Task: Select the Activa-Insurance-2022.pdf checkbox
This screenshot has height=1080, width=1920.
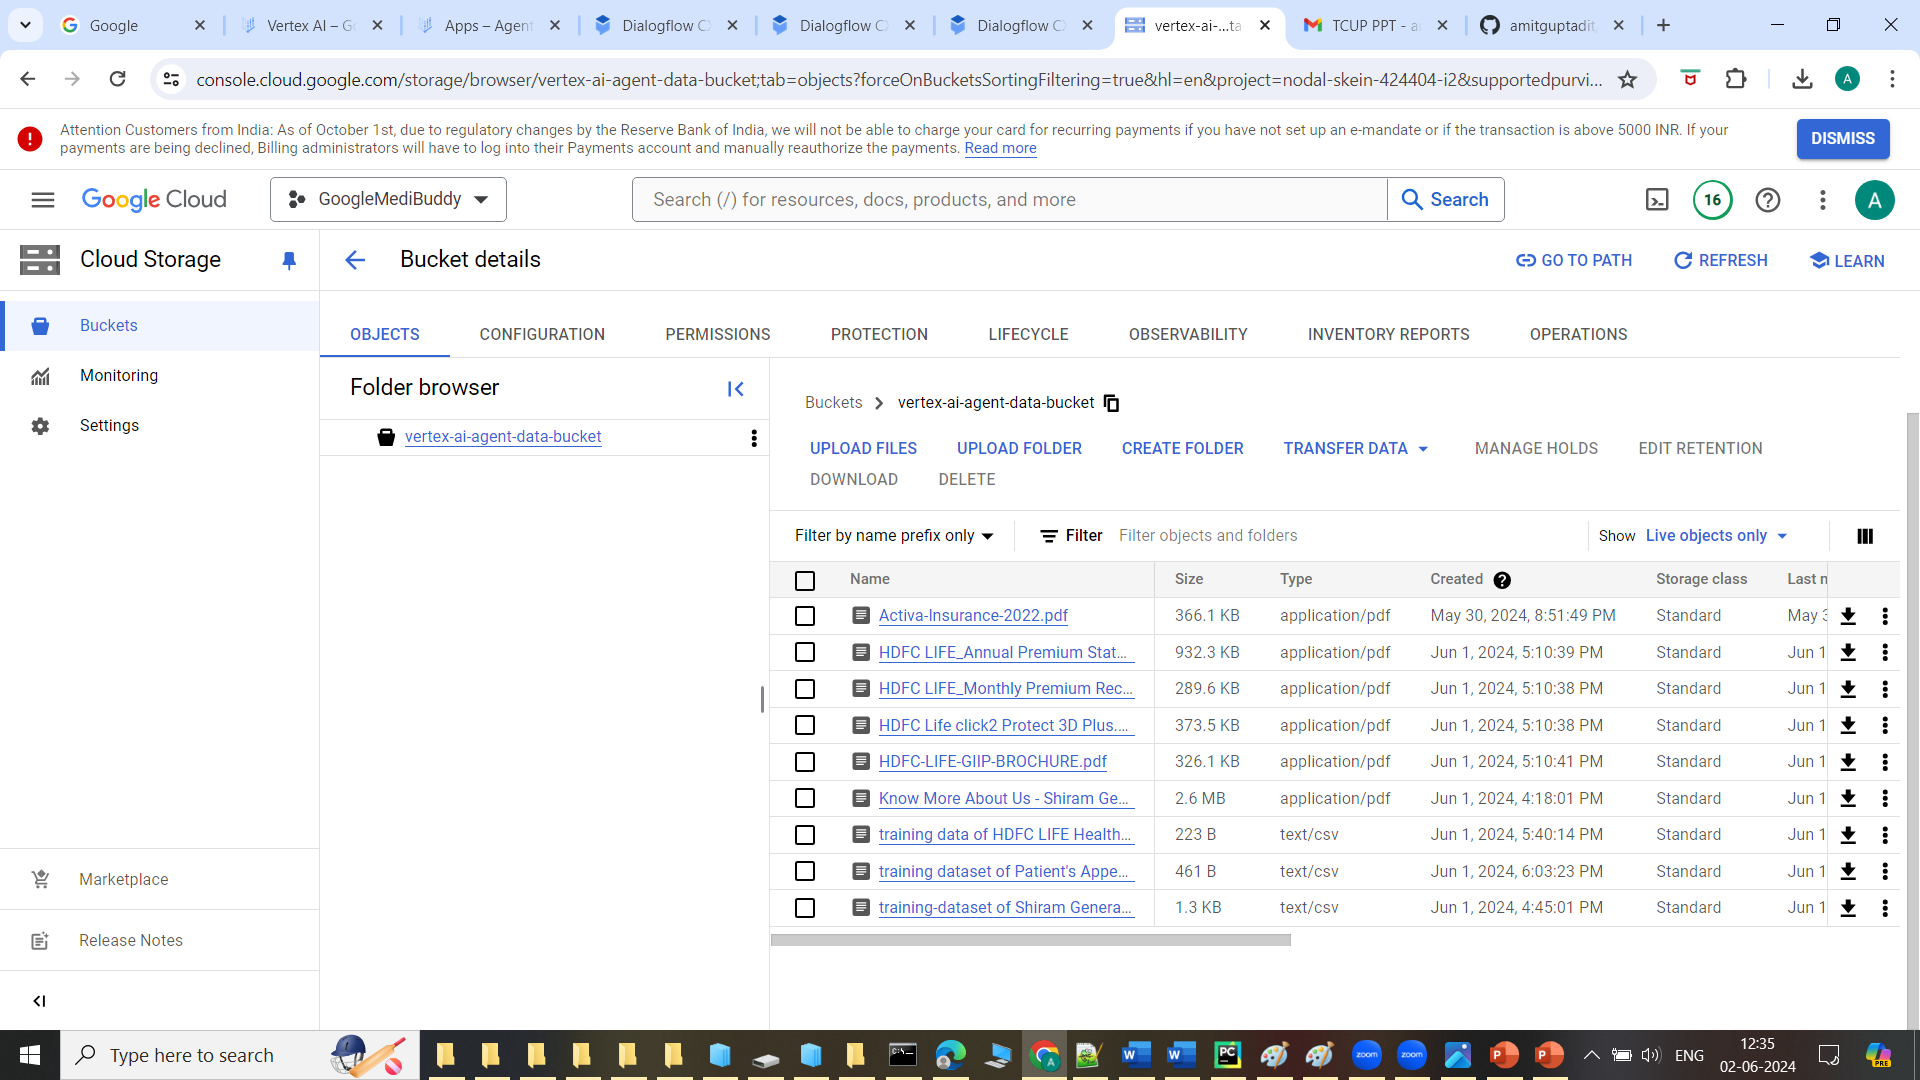Action: 805,616
